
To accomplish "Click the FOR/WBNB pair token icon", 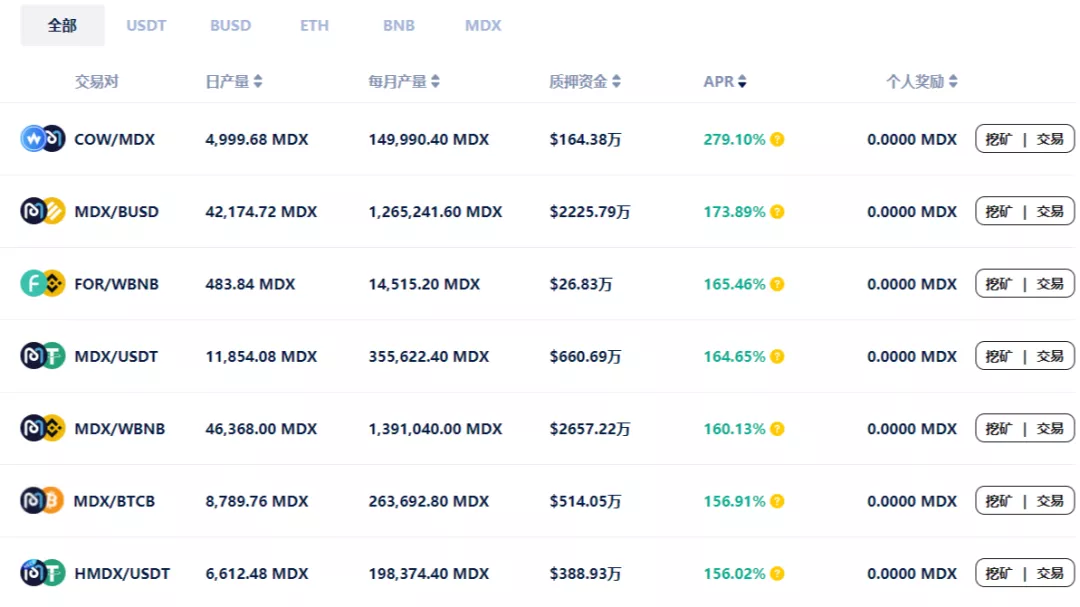I will [43, 284].
